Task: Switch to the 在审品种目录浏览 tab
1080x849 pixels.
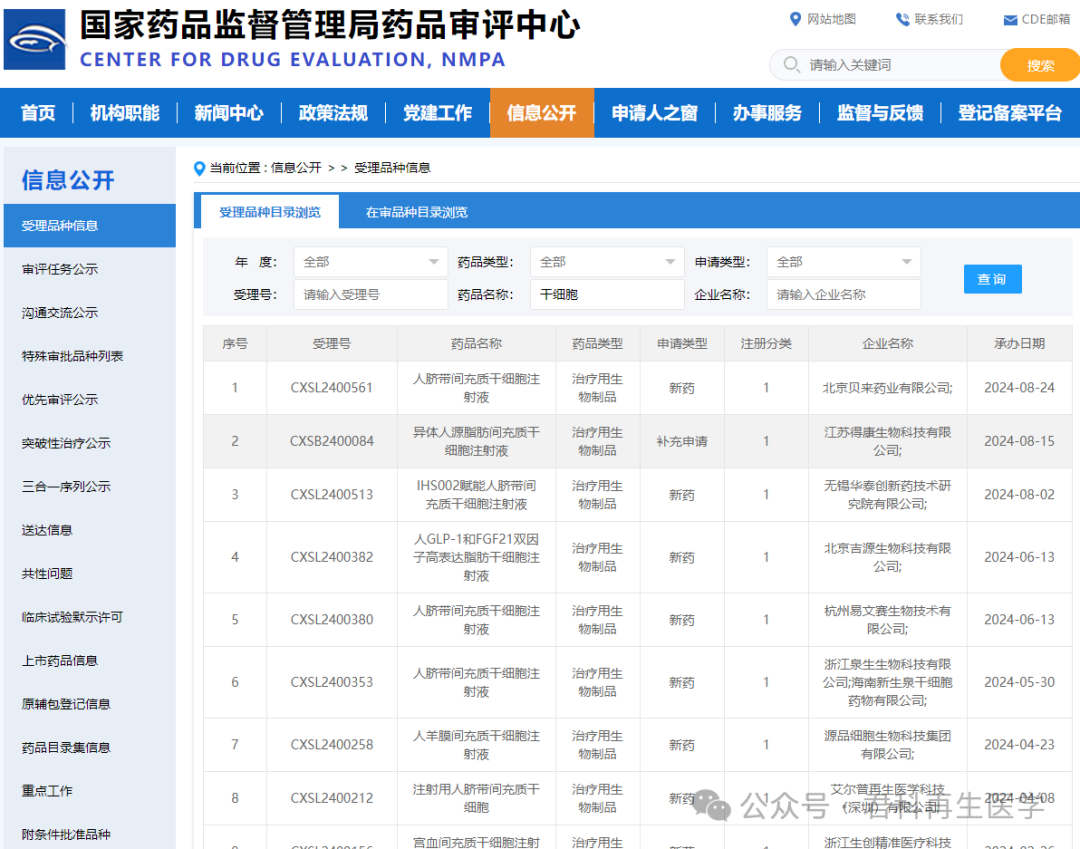Action: click(x=416, y=212)
